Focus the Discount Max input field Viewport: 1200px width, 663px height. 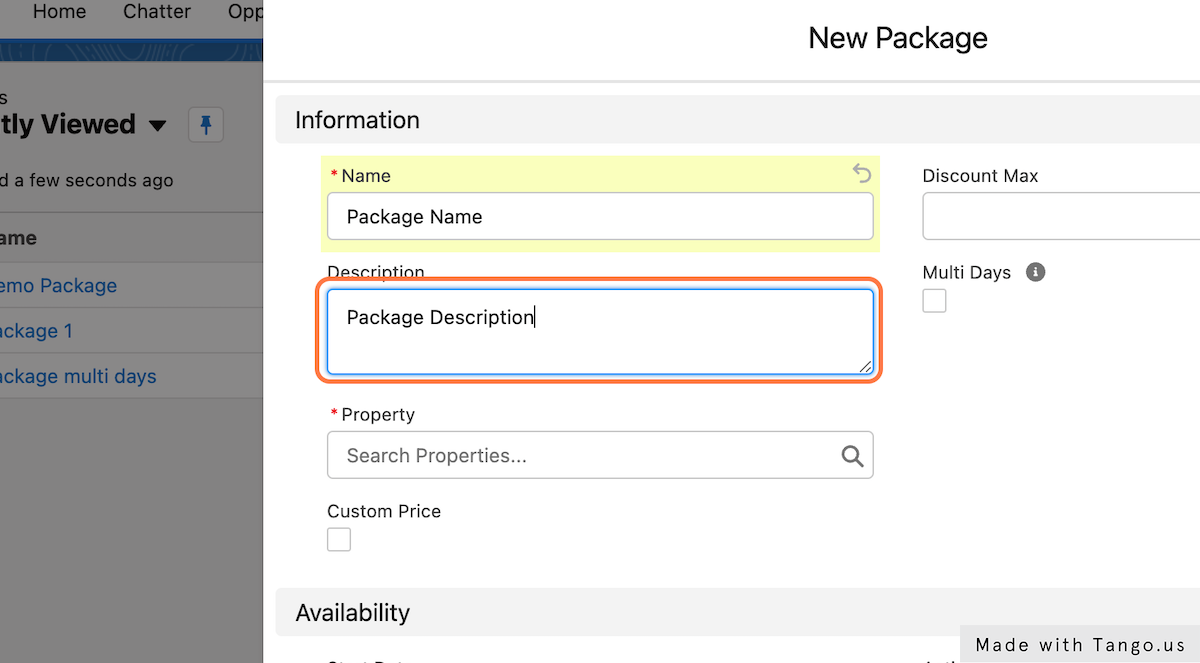coord(1060,217)
